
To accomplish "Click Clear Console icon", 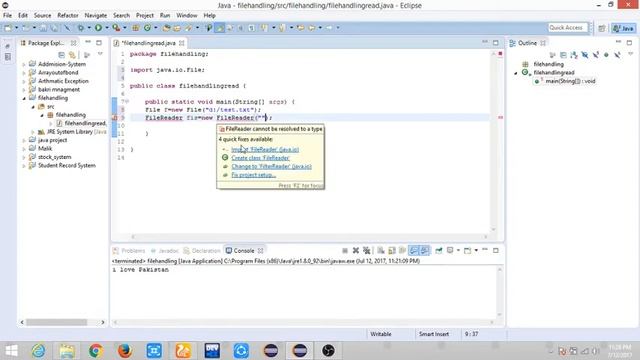I will click(x=381, y=251).
